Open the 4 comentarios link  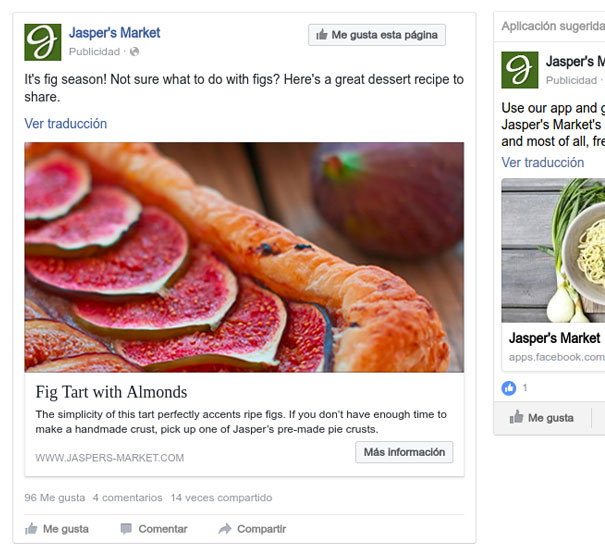127,497
